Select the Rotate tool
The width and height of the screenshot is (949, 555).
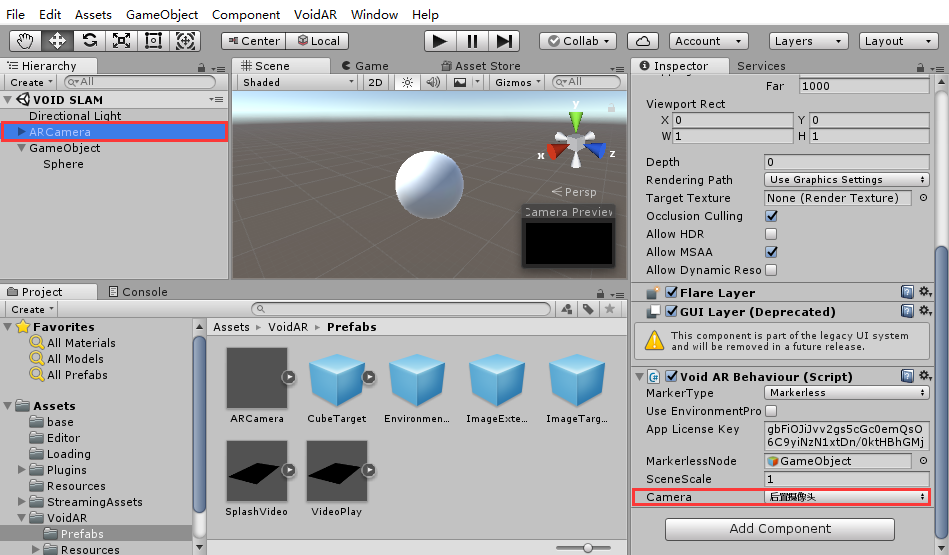(x=89, y=41)
